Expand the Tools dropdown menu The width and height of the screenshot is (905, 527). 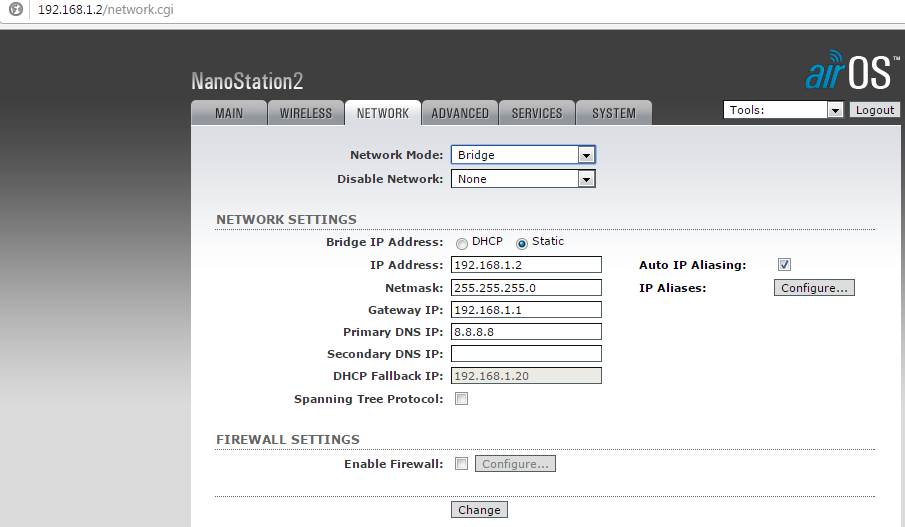(783, 110)
